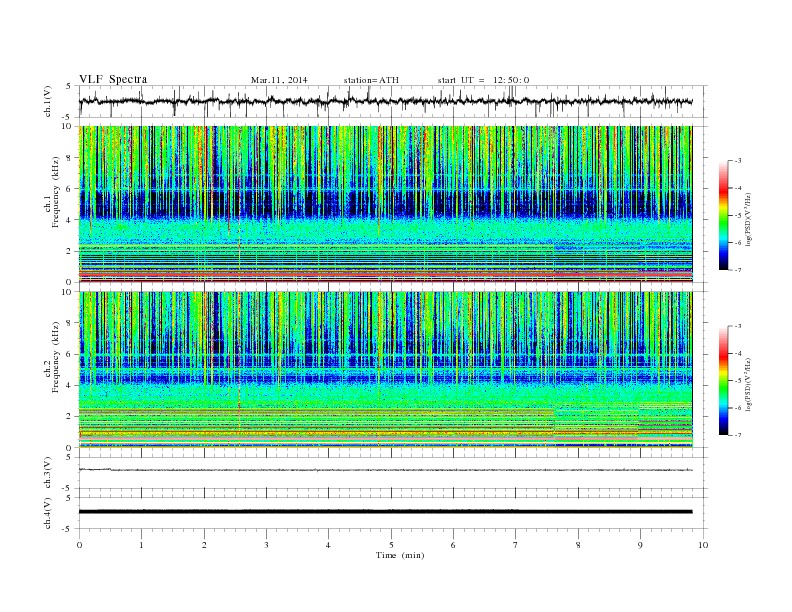792x612 pixels.
Task: Click the time axis tick label "0"
Action: point(79,545)
